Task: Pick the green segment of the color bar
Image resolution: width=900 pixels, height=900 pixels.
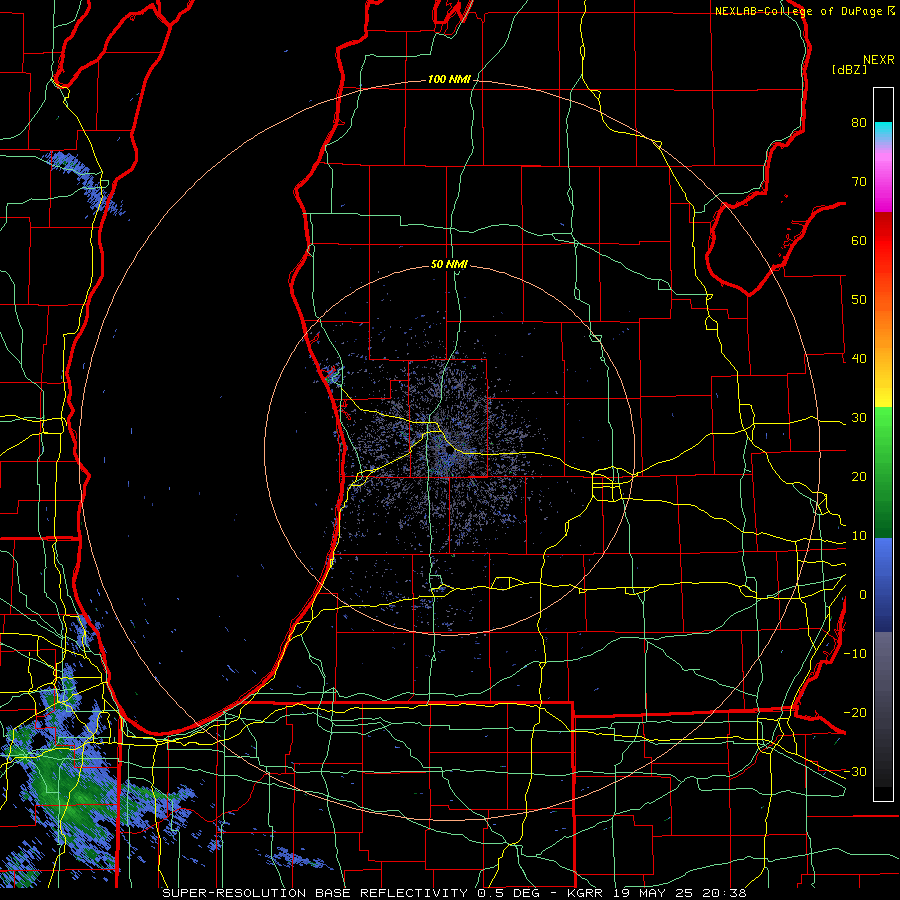Action: [x=883, y=471]
